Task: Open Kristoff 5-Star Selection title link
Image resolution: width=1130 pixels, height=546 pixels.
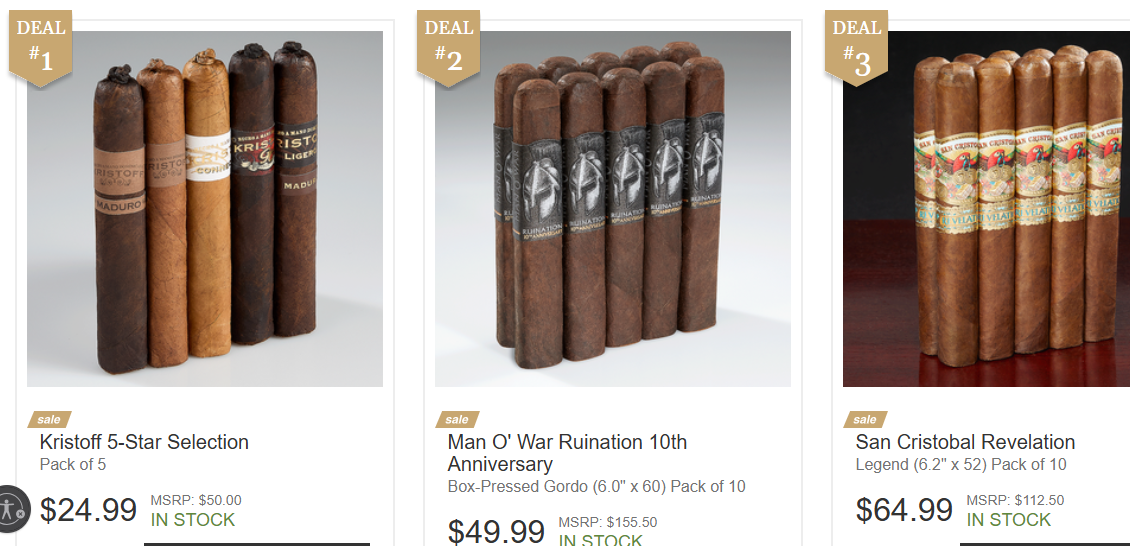Action: tap(144, 442)
